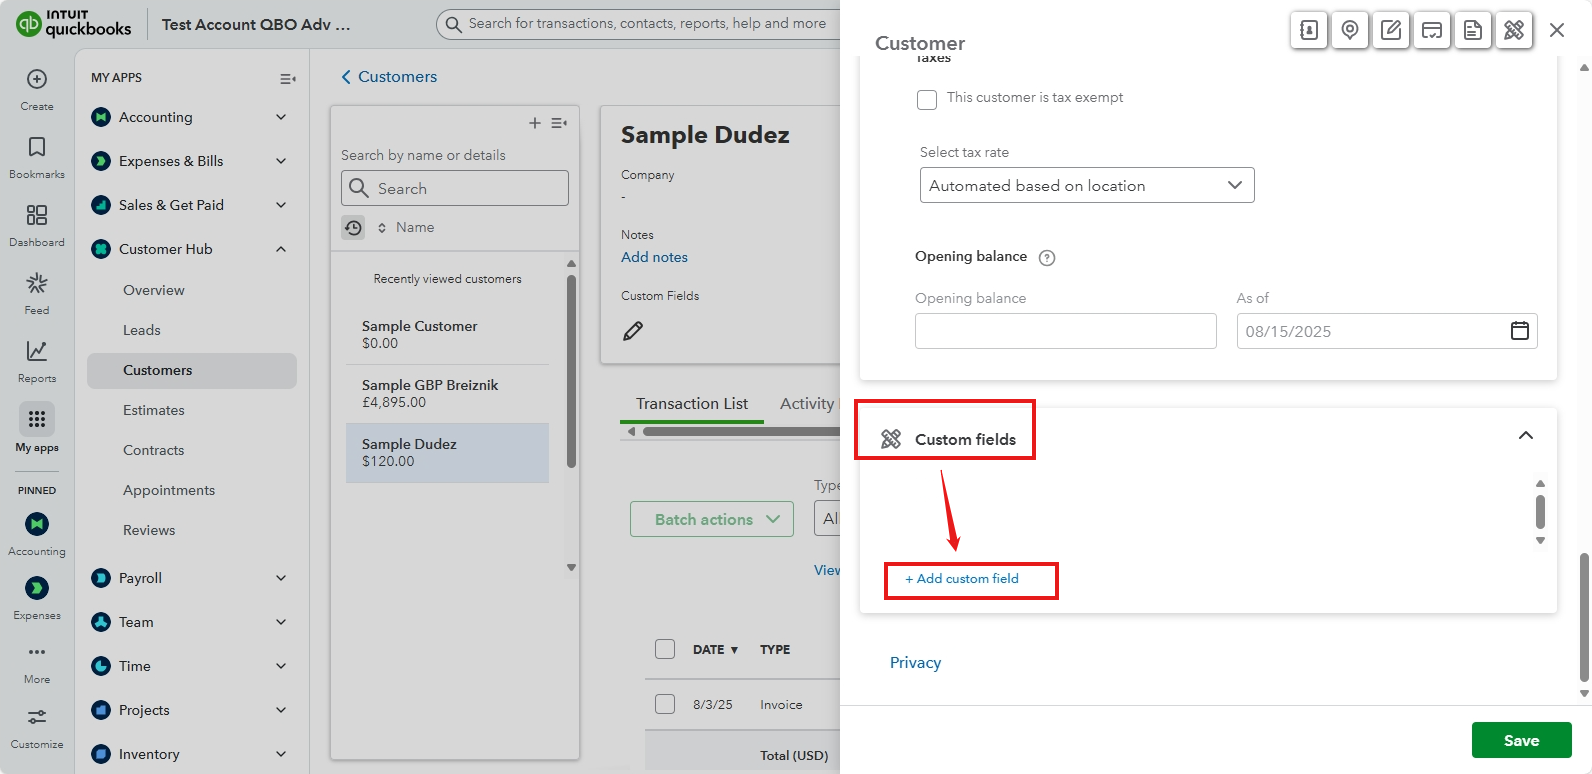This screenshot has height=774, width=1592.
Task: Click the green Save button
Action: pos(1521,740)
